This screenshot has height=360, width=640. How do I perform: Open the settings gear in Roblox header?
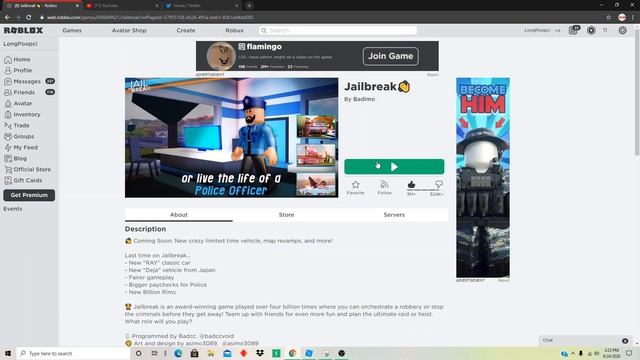pyautogui.click(x=622, y=30)
